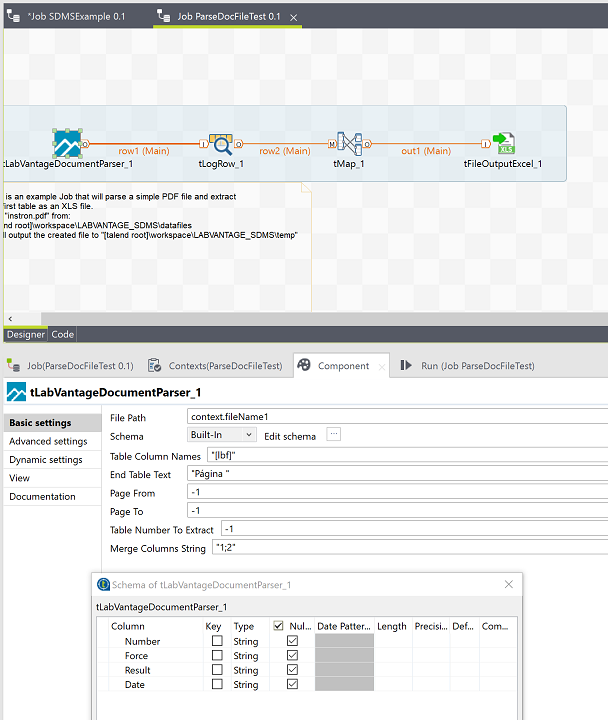
Task: Click the Table Number To Extract field
Action: 414,529
